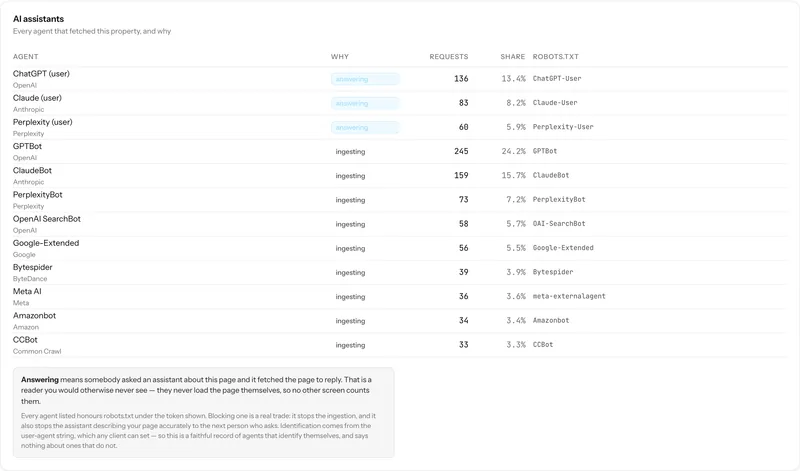The width and height of the screenshot is (800, 471).
Task: Click the answering badge for Perplexity (user)
Action: (365, 128)
